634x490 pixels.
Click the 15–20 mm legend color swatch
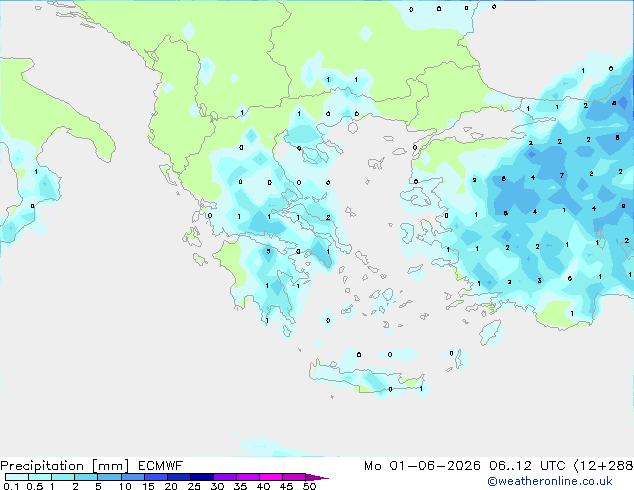click(155, 477)
